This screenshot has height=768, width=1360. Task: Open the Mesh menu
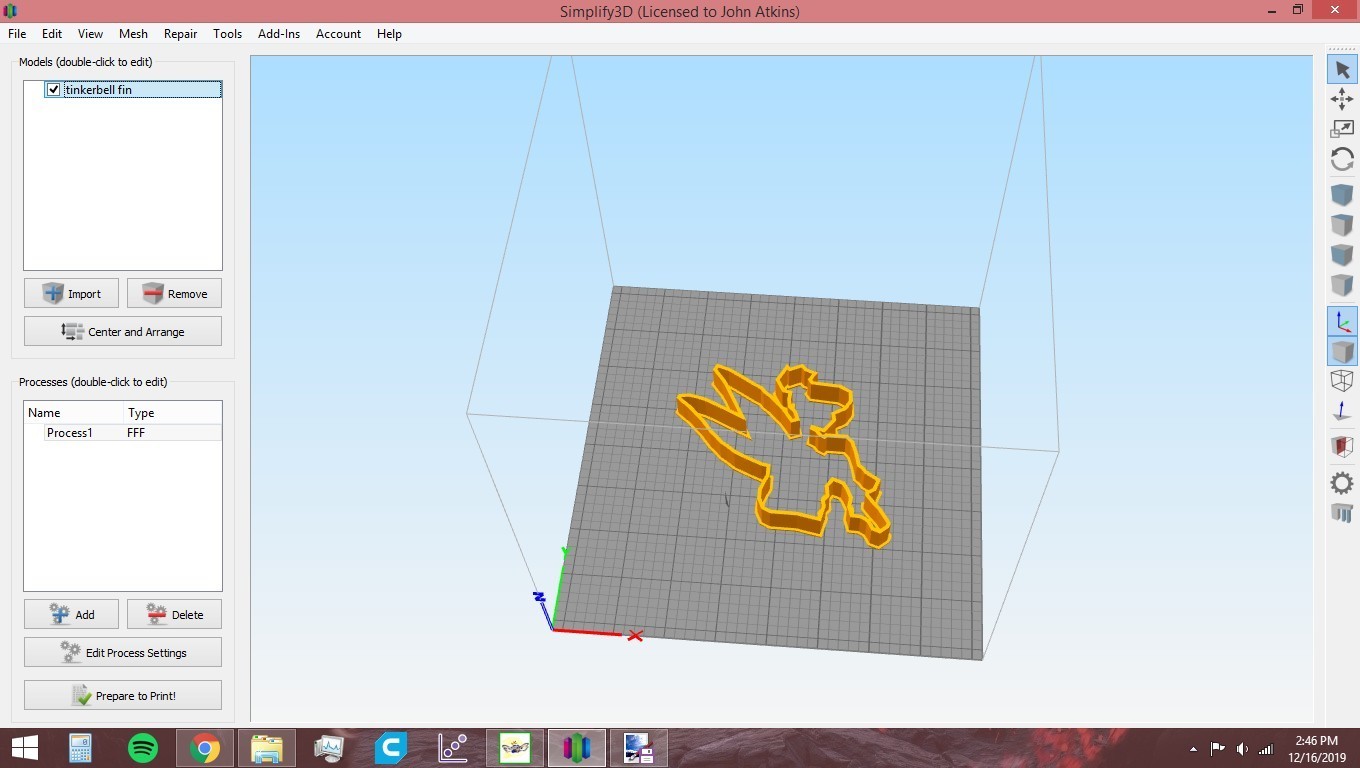pos(133,33)
